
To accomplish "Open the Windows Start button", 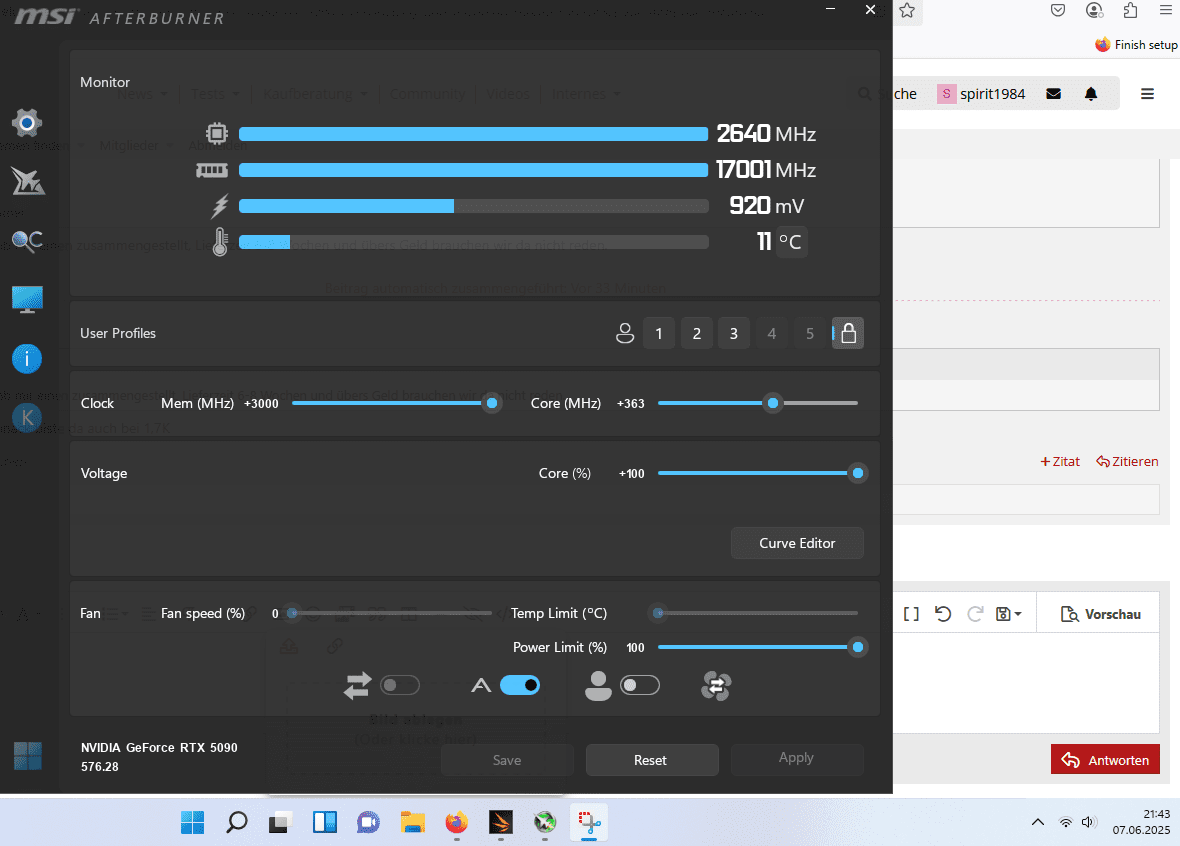I will tap(193, 823).
